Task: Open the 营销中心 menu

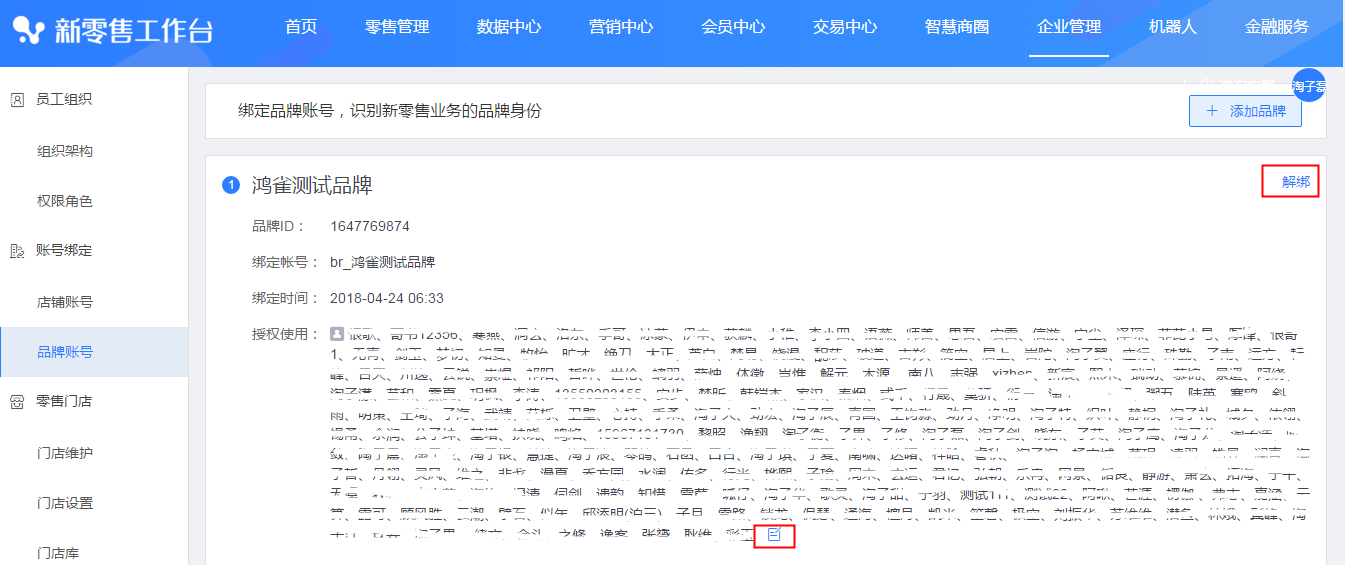Action: point(621,27)
